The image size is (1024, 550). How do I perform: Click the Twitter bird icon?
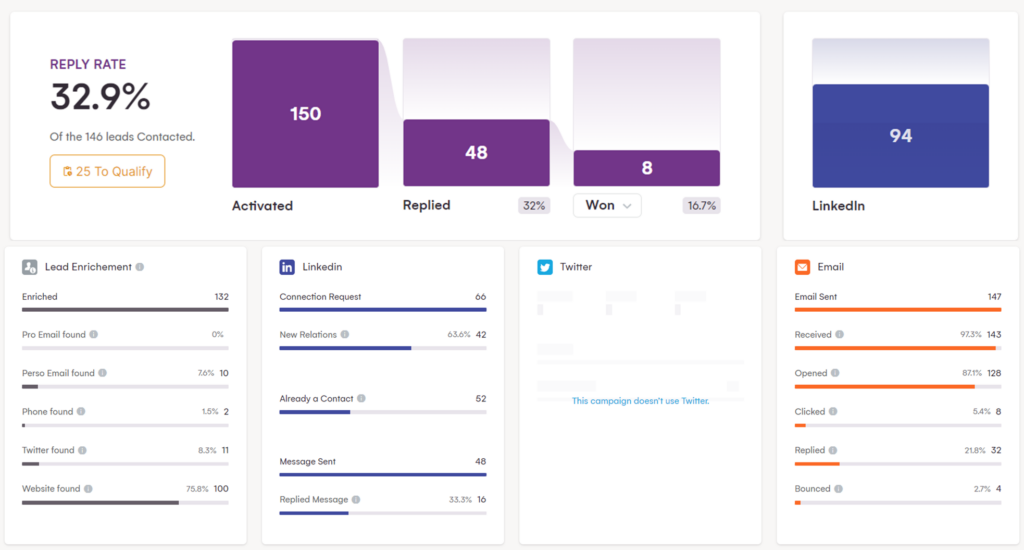(x=545, y=267)
